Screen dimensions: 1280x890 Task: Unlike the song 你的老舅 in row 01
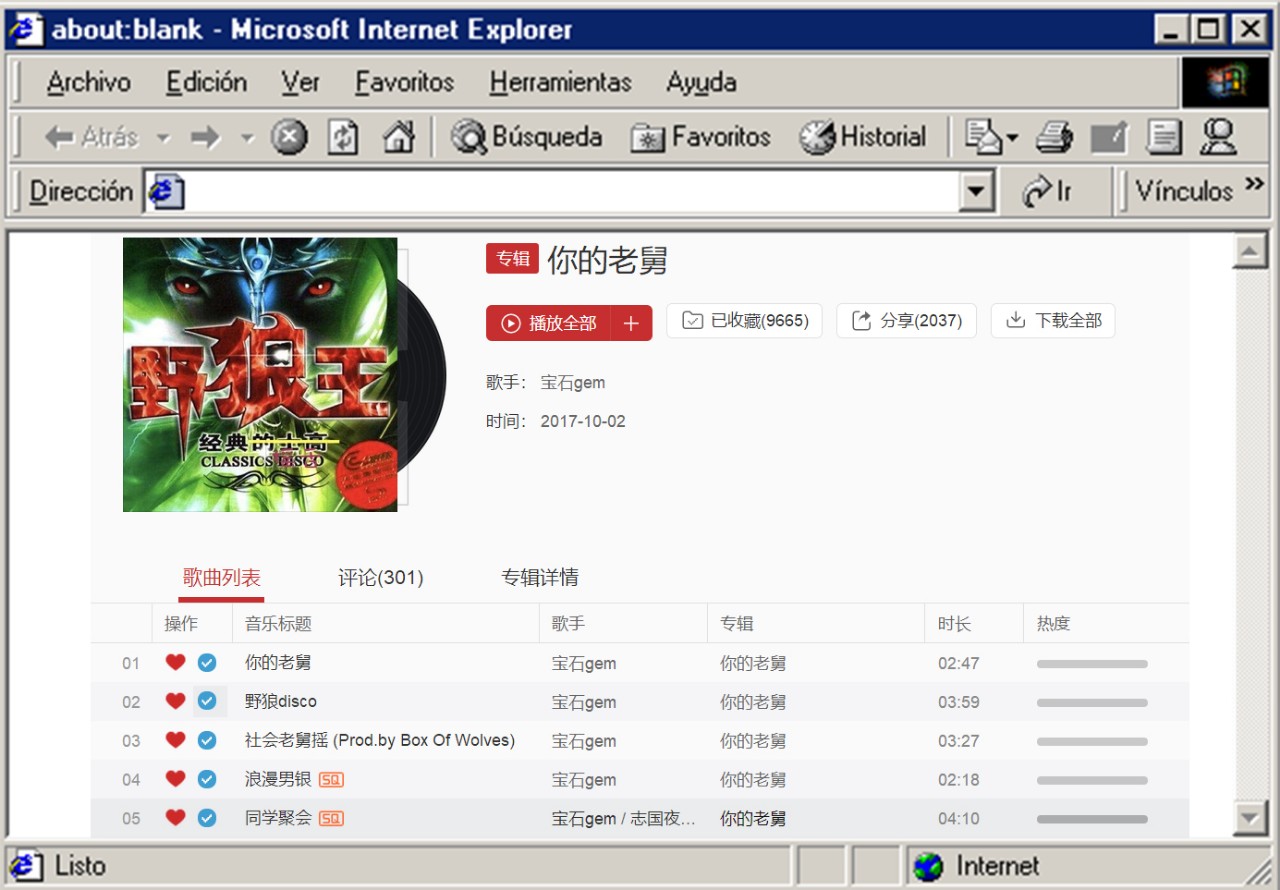176,662
